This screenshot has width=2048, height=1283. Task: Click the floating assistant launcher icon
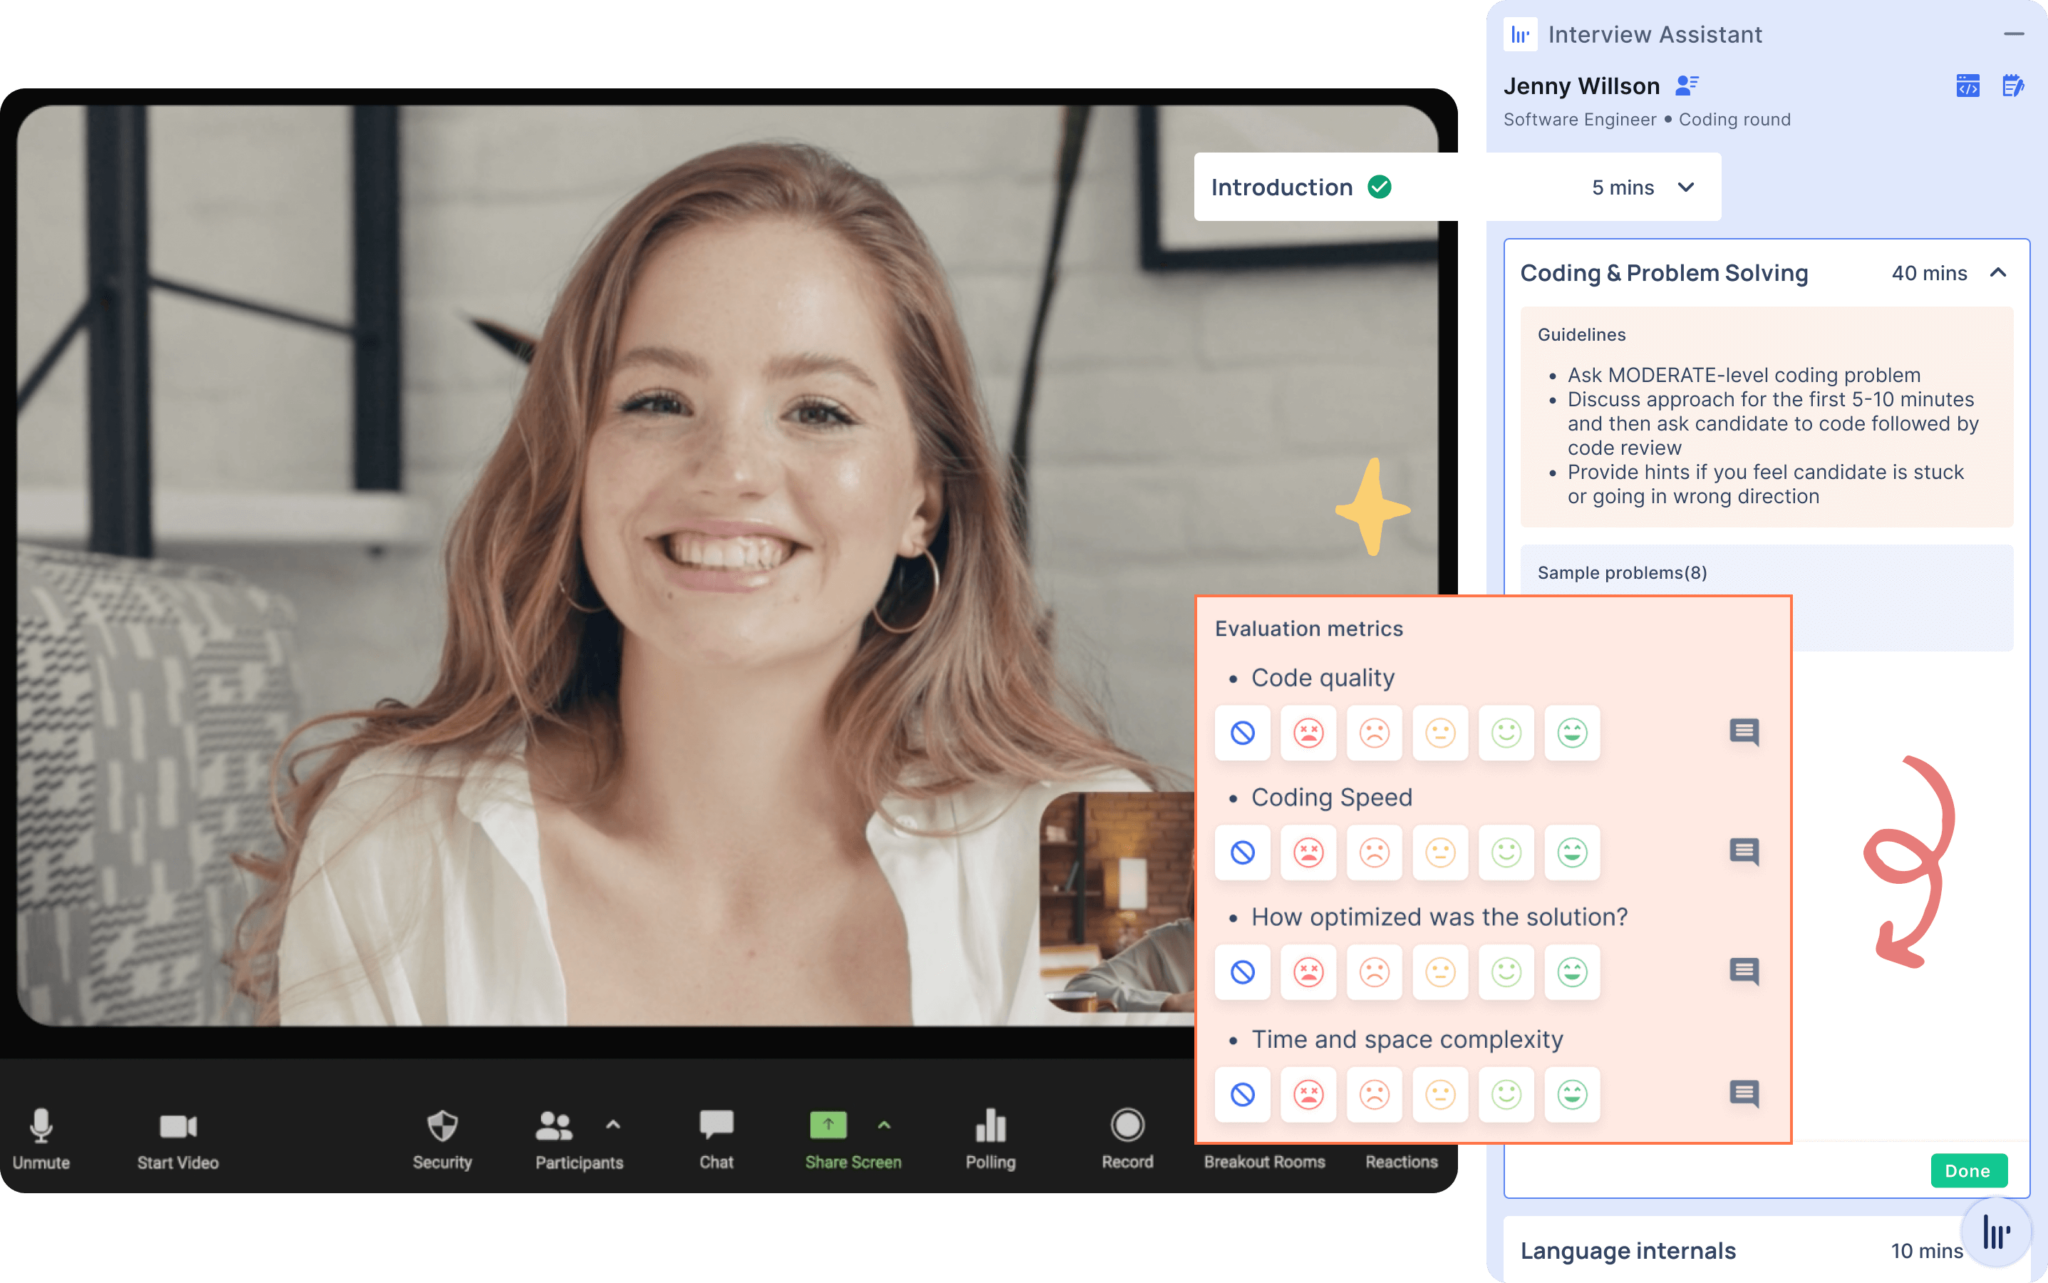point(1996,1232)
